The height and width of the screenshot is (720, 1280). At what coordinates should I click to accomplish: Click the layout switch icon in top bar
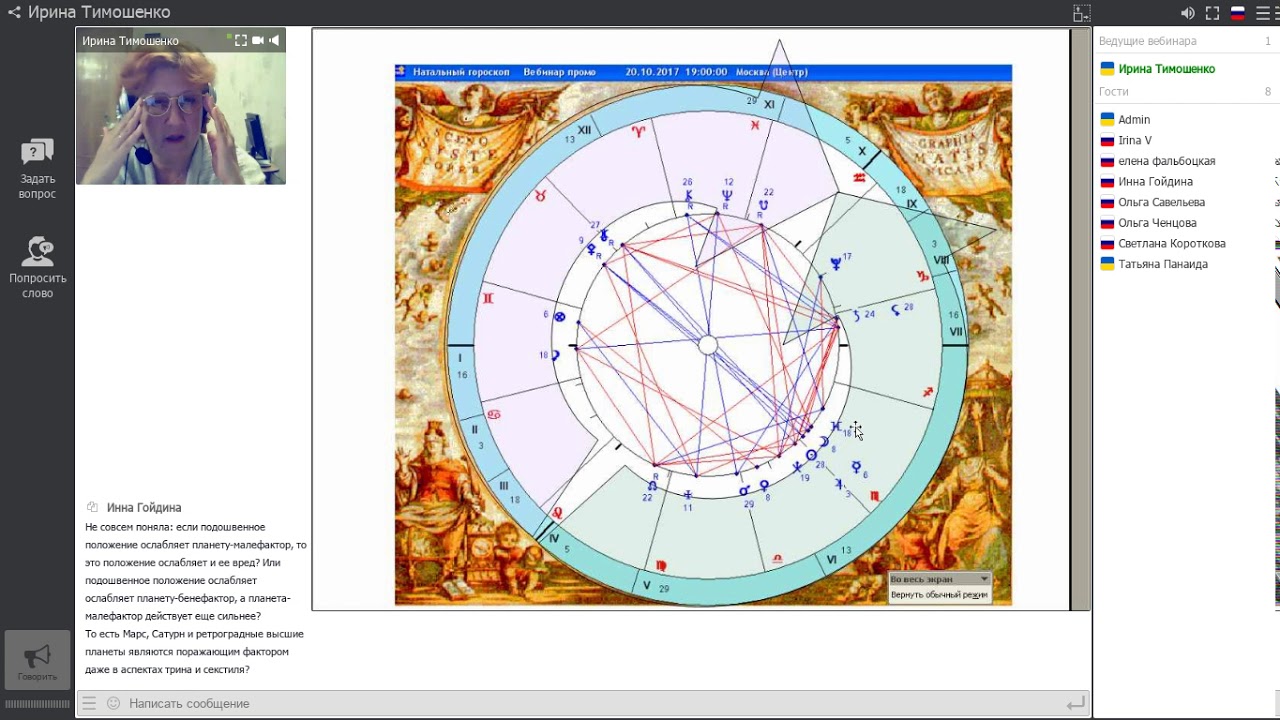click(x=1082, y=13)
